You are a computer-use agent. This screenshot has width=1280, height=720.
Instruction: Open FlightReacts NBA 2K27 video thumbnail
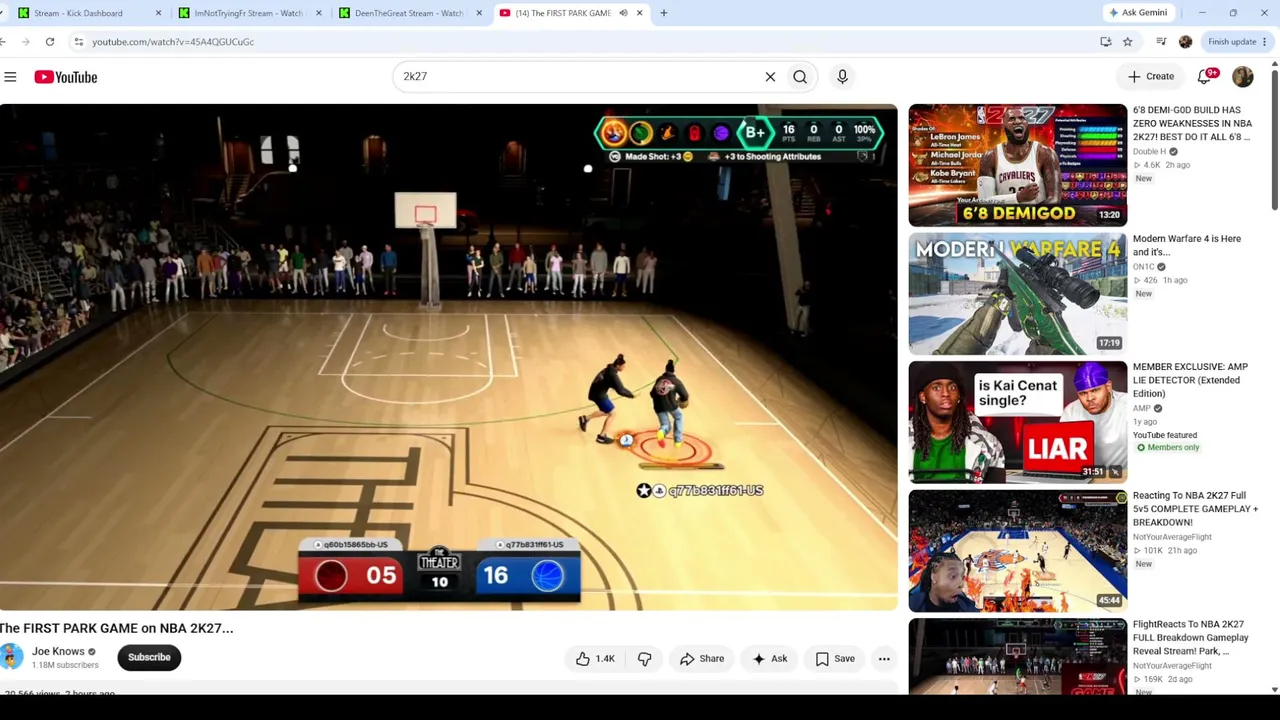(x=1017, y=656)
